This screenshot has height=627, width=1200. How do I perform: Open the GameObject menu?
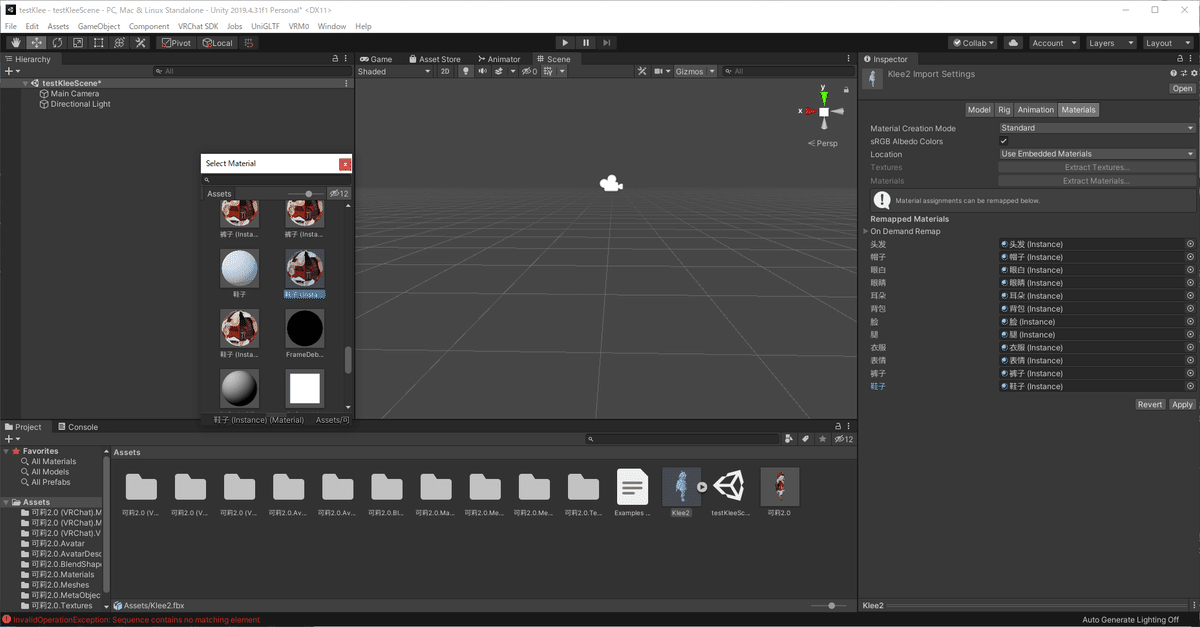tap(99, 26)
